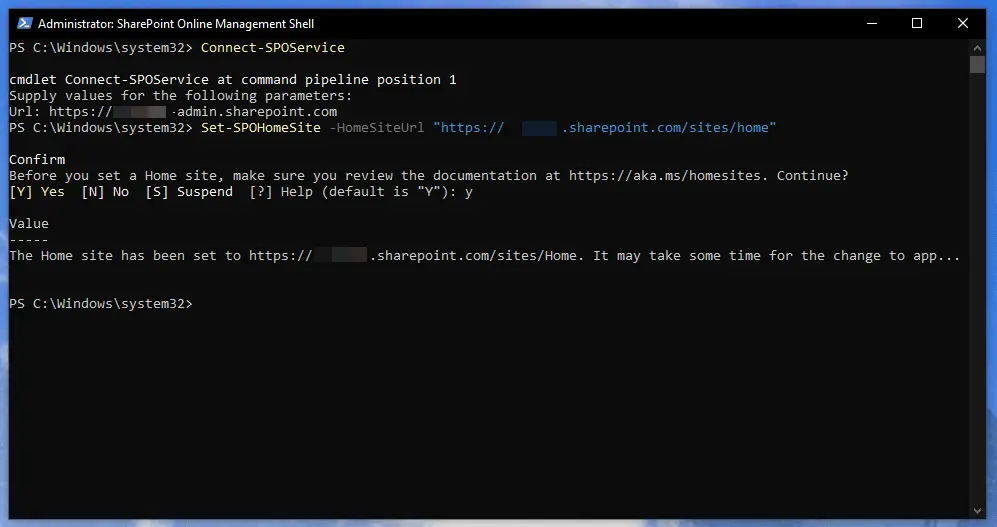The height and width of the screenshot is (527, 997).
Task: Click the PowerShell icon in title bar
Action: click(x=24, y=24)
